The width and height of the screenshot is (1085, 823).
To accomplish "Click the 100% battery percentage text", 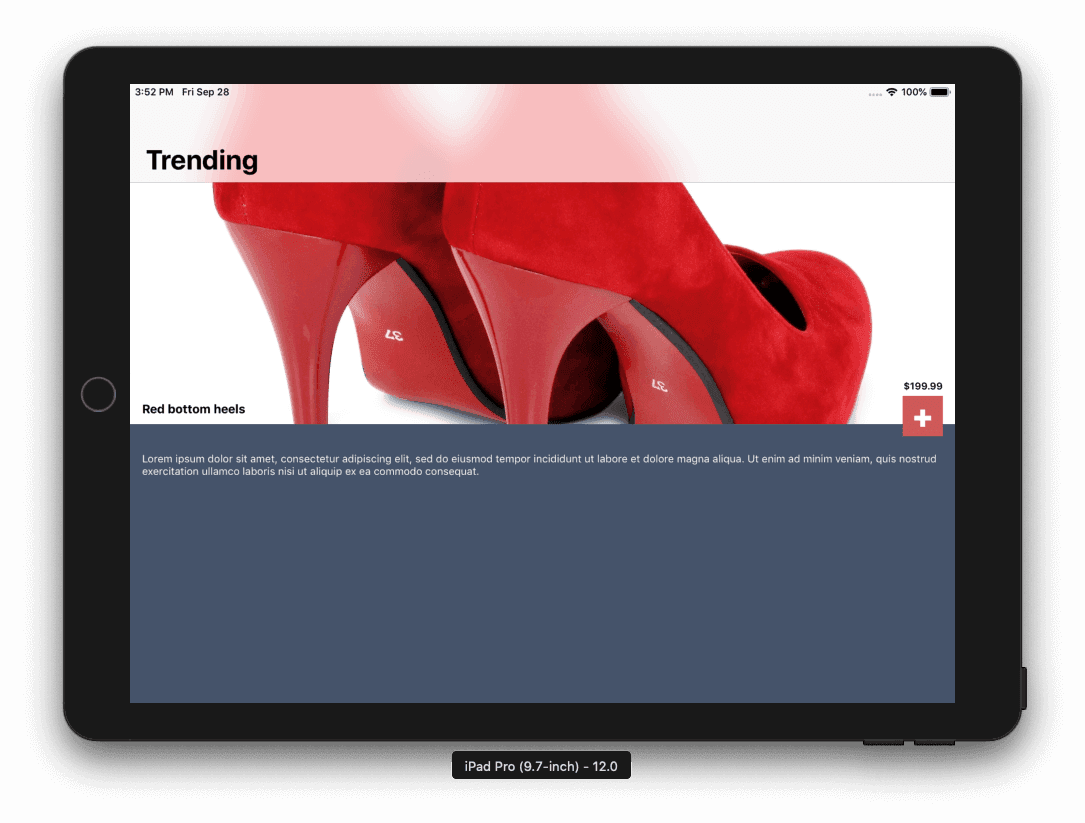I will click(913, 92).
